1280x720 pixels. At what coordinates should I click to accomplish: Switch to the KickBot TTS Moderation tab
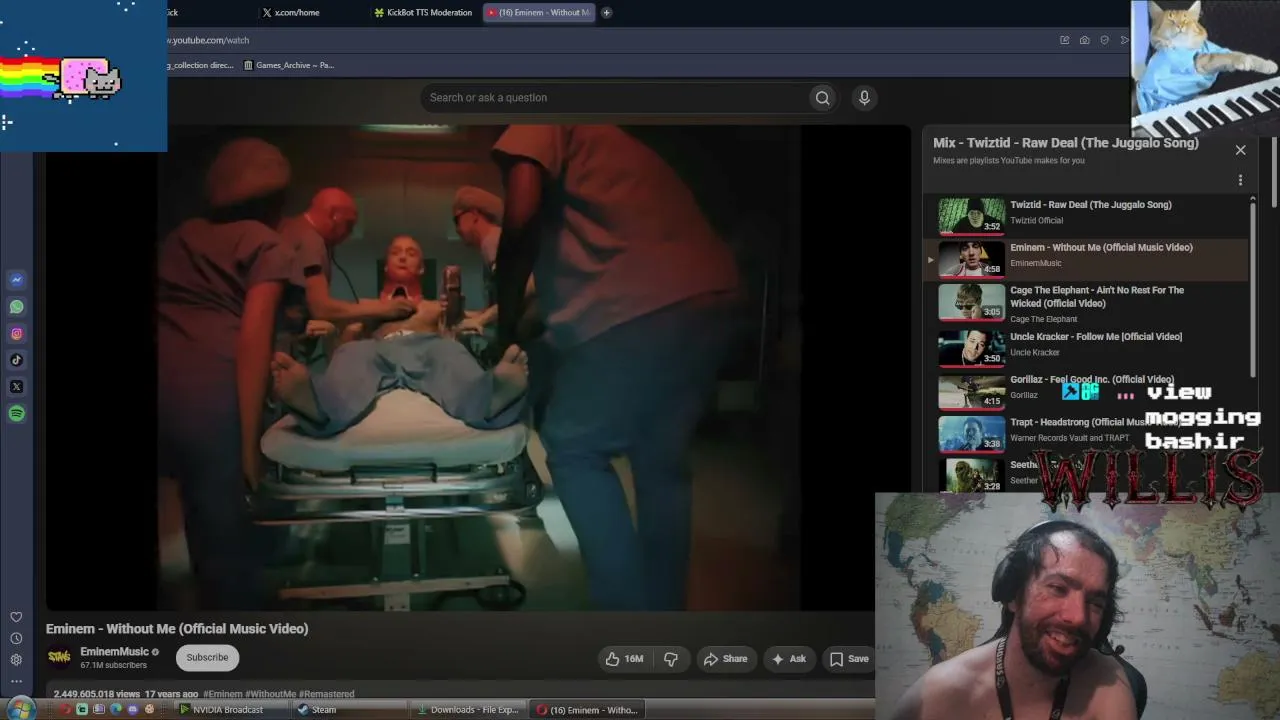click(422, 13)
